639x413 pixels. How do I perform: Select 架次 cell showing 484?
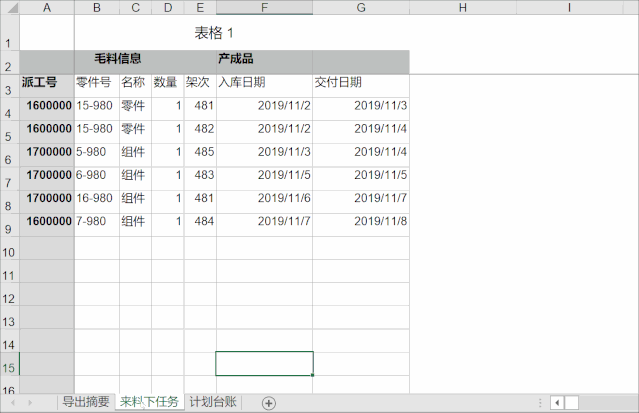pos(200,225)
